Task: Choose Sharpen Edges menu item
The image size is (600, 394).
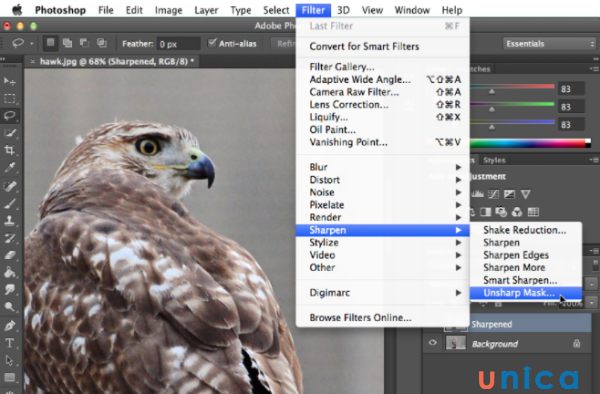Action: [526, 255]
